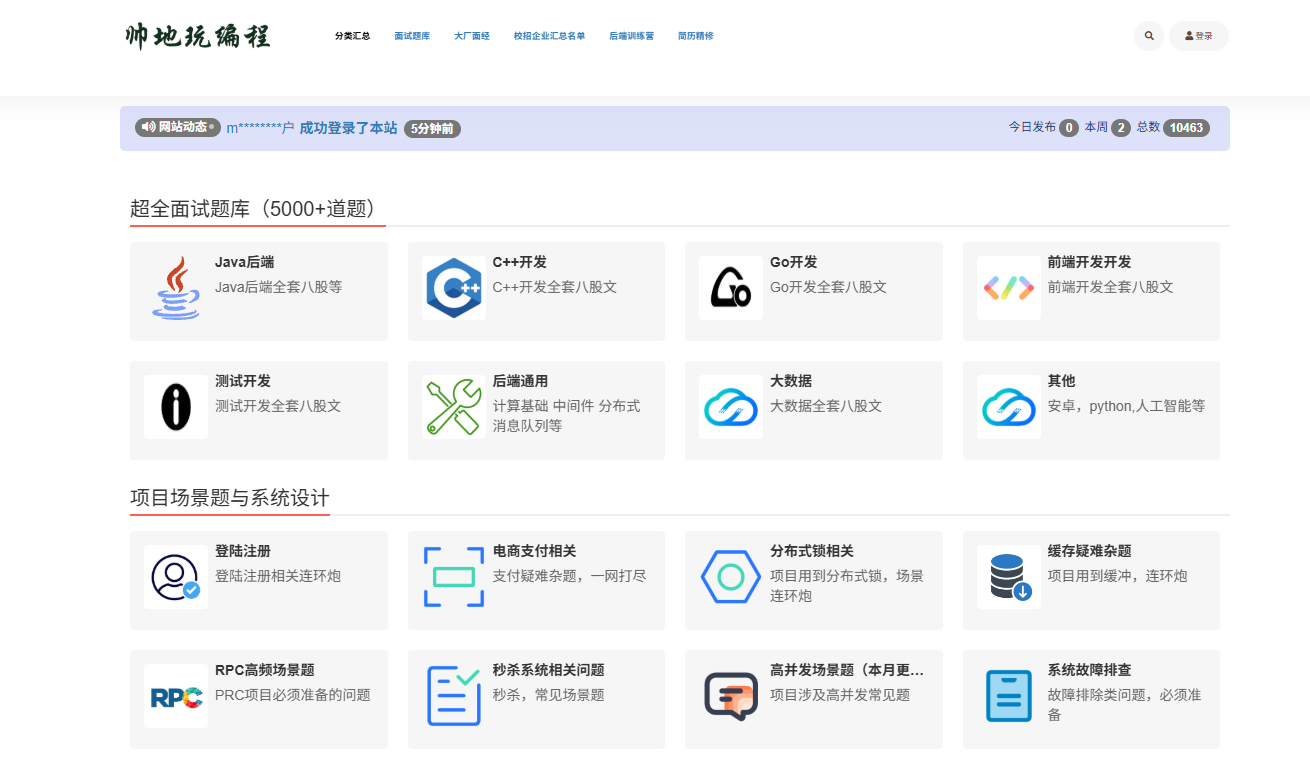Screen dimensions: 1310x776
Task: Click the 缓存疑难杂题 database icon
Action: click(1009, 577)
